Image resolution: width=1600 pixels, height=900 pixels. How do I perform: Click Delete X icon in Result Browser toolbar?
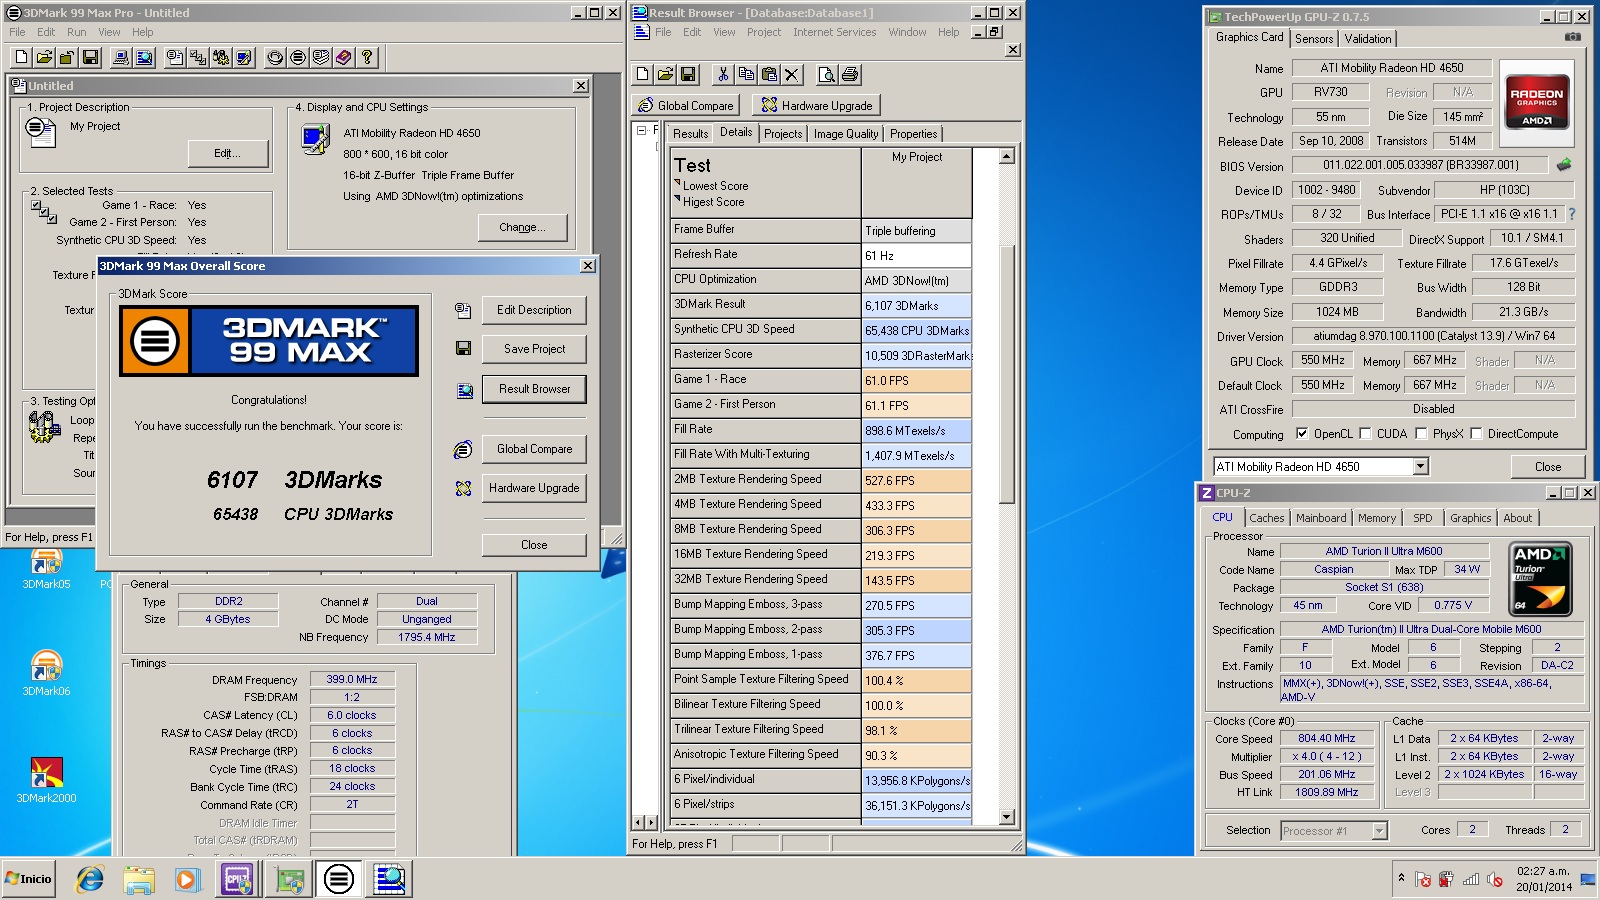pos(792,74)
